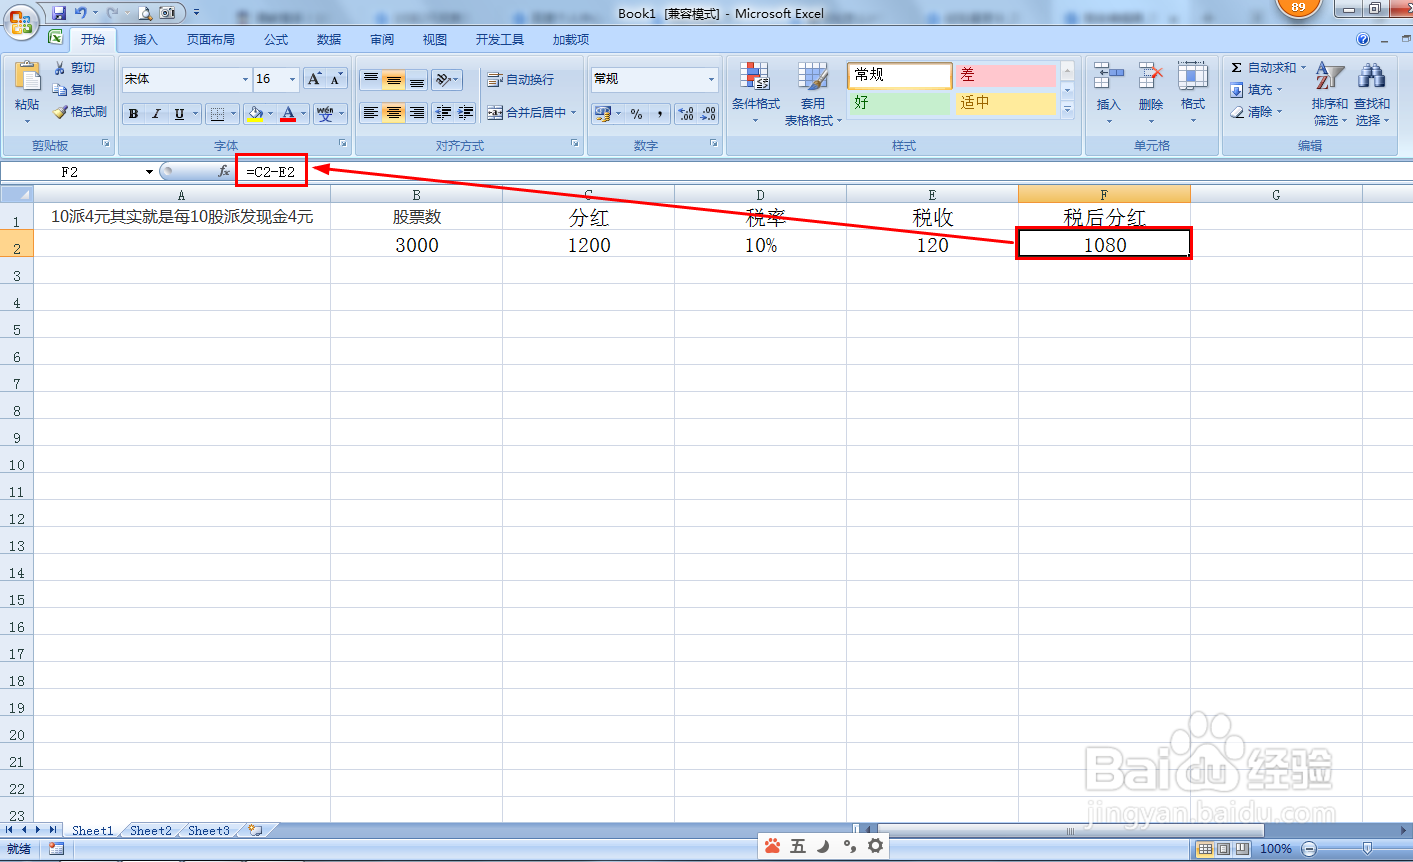Open Excel help question mark
The height and width of the screenshot is (862, 1413).
pos(1363,39)
